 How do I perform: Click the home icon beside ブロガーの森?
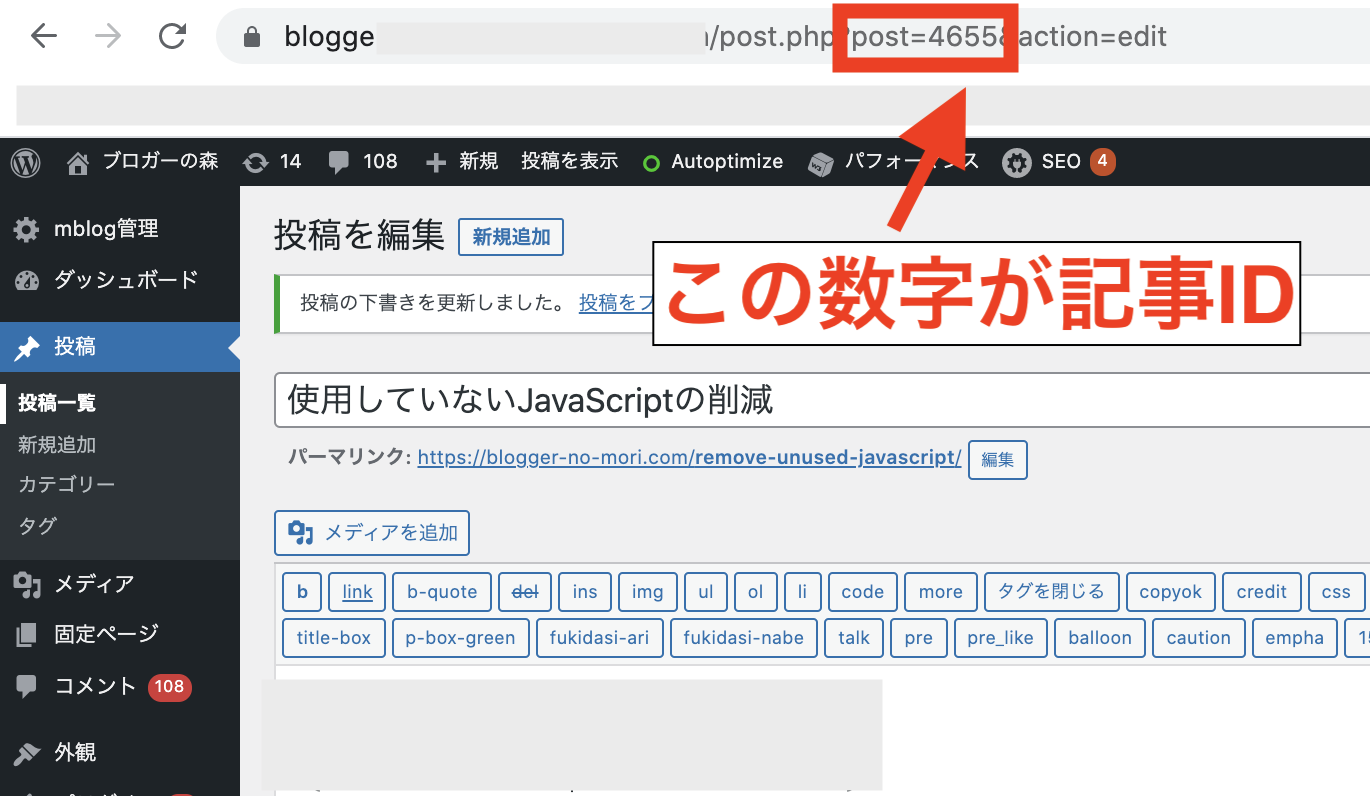point(77,161)
